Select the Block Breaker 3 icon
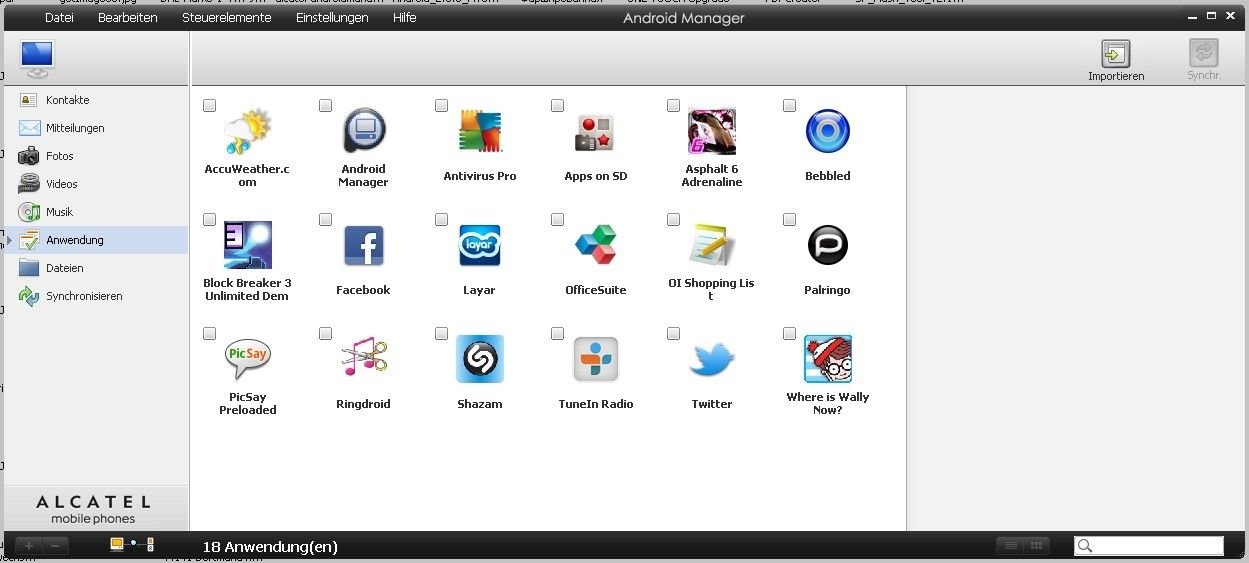 pyautogui.click(x=247, y=245)
